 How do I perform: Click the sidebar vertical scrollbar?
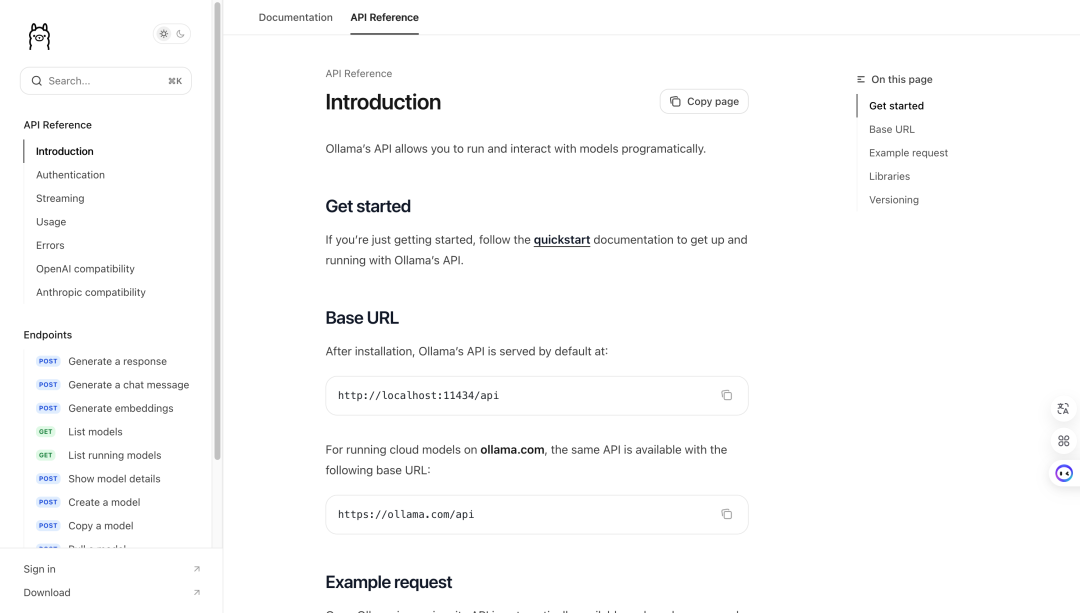217,231
